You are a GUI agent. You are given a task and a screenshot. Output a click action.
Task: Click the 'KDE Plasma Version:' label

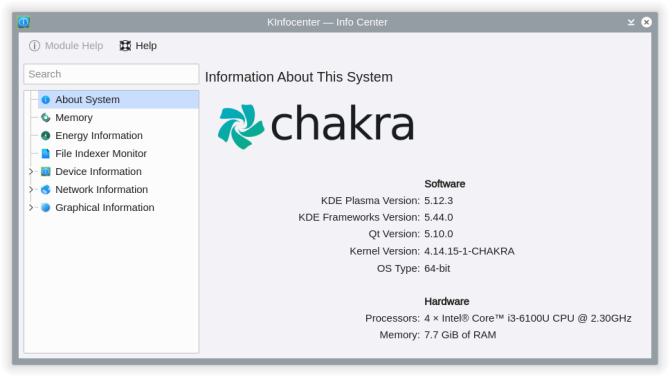pos(370,200)
